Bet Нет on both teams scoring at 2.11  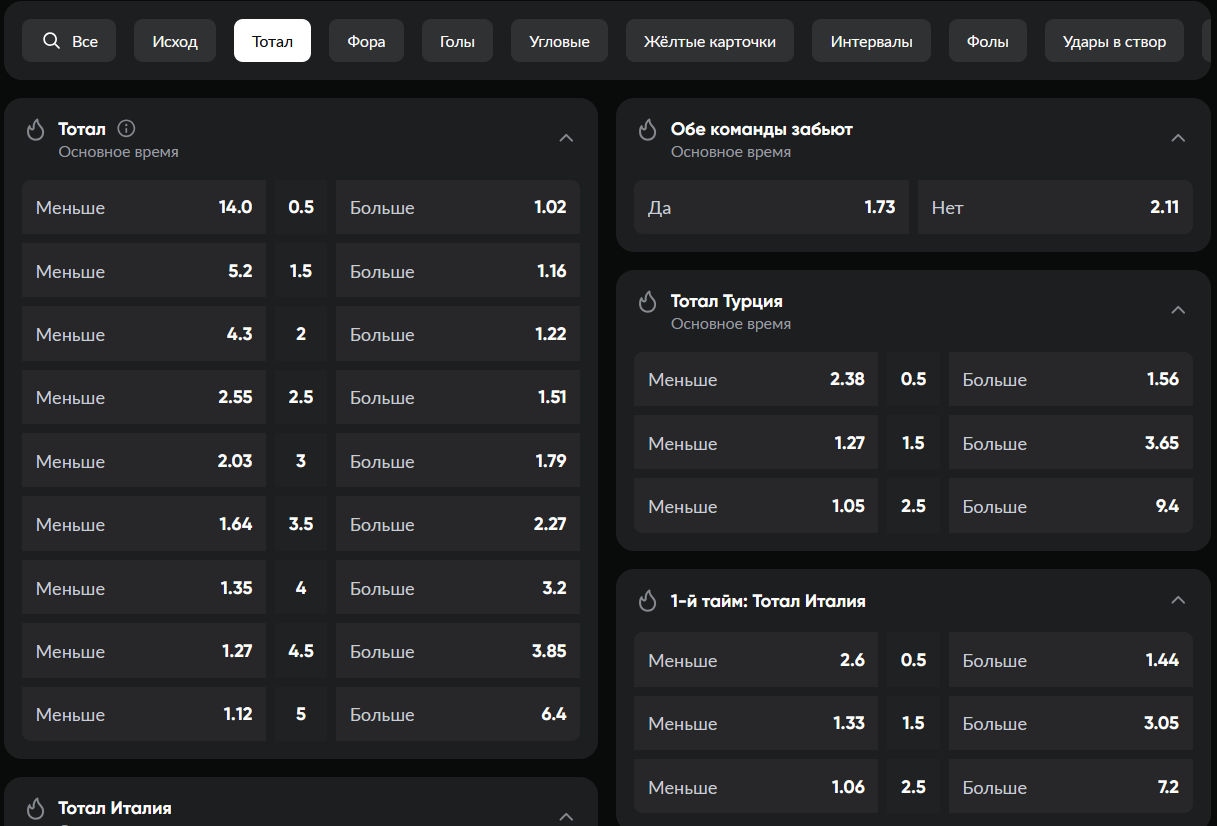pyautogui.click(x=1055, y=207)
